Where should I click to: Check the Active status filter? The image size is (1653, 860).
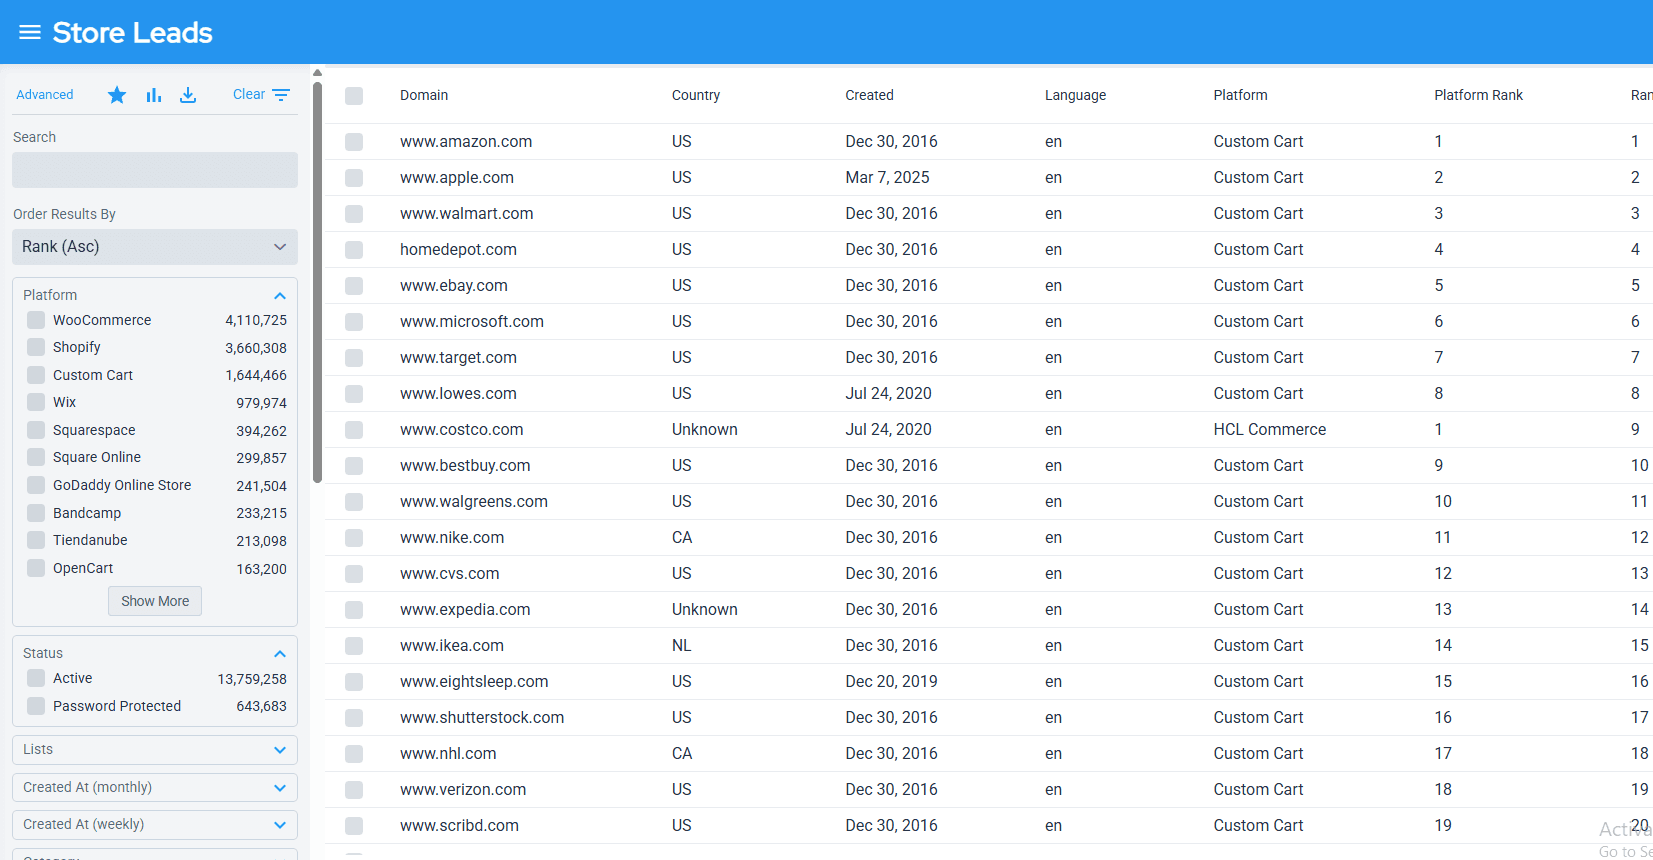[x=36, y=678]
